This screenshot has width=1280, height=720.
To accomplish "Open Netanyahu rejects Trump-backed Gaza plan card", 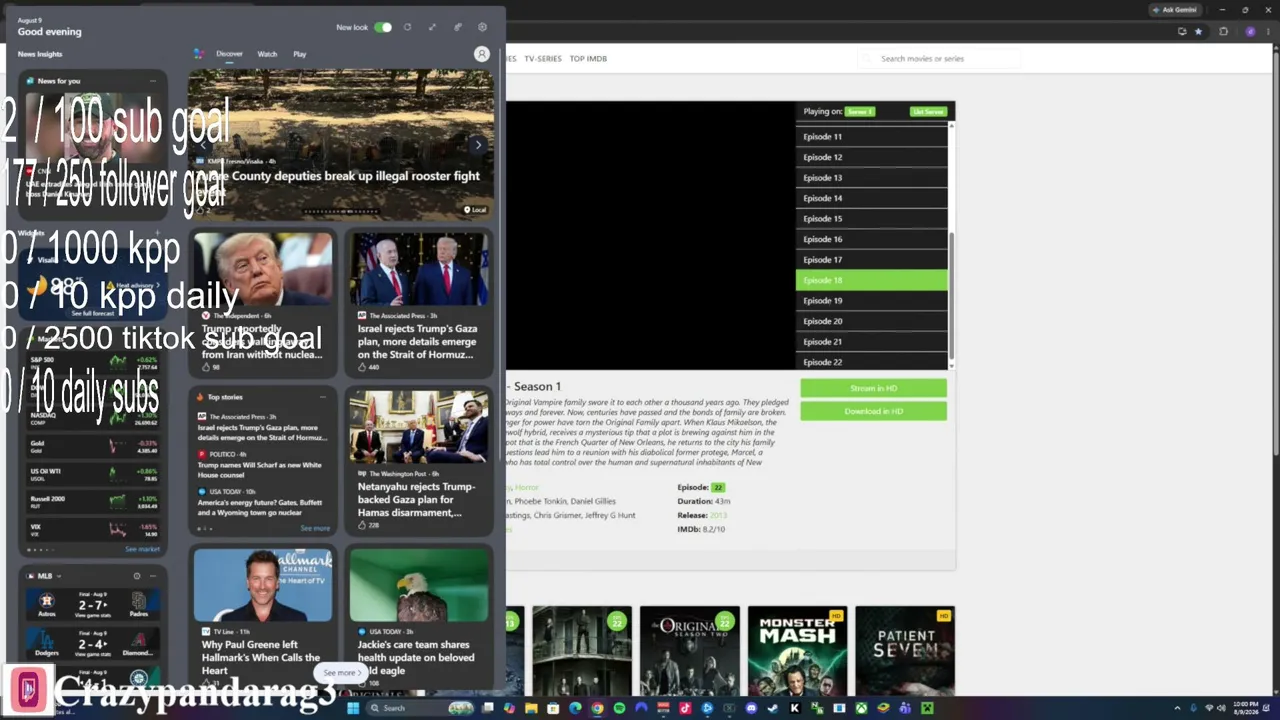I will click(x=419, y=461).
